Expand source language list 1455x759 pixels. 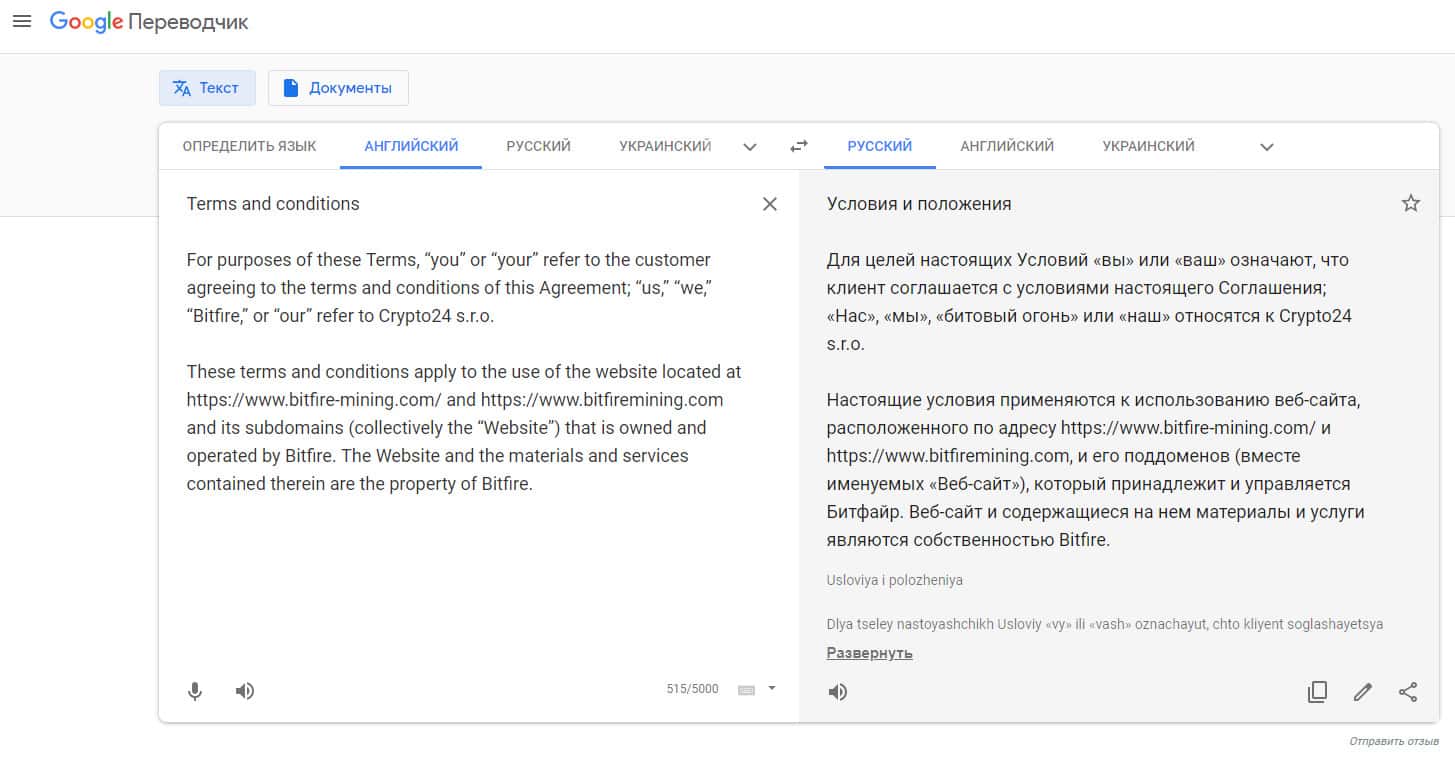click(750, 147)
